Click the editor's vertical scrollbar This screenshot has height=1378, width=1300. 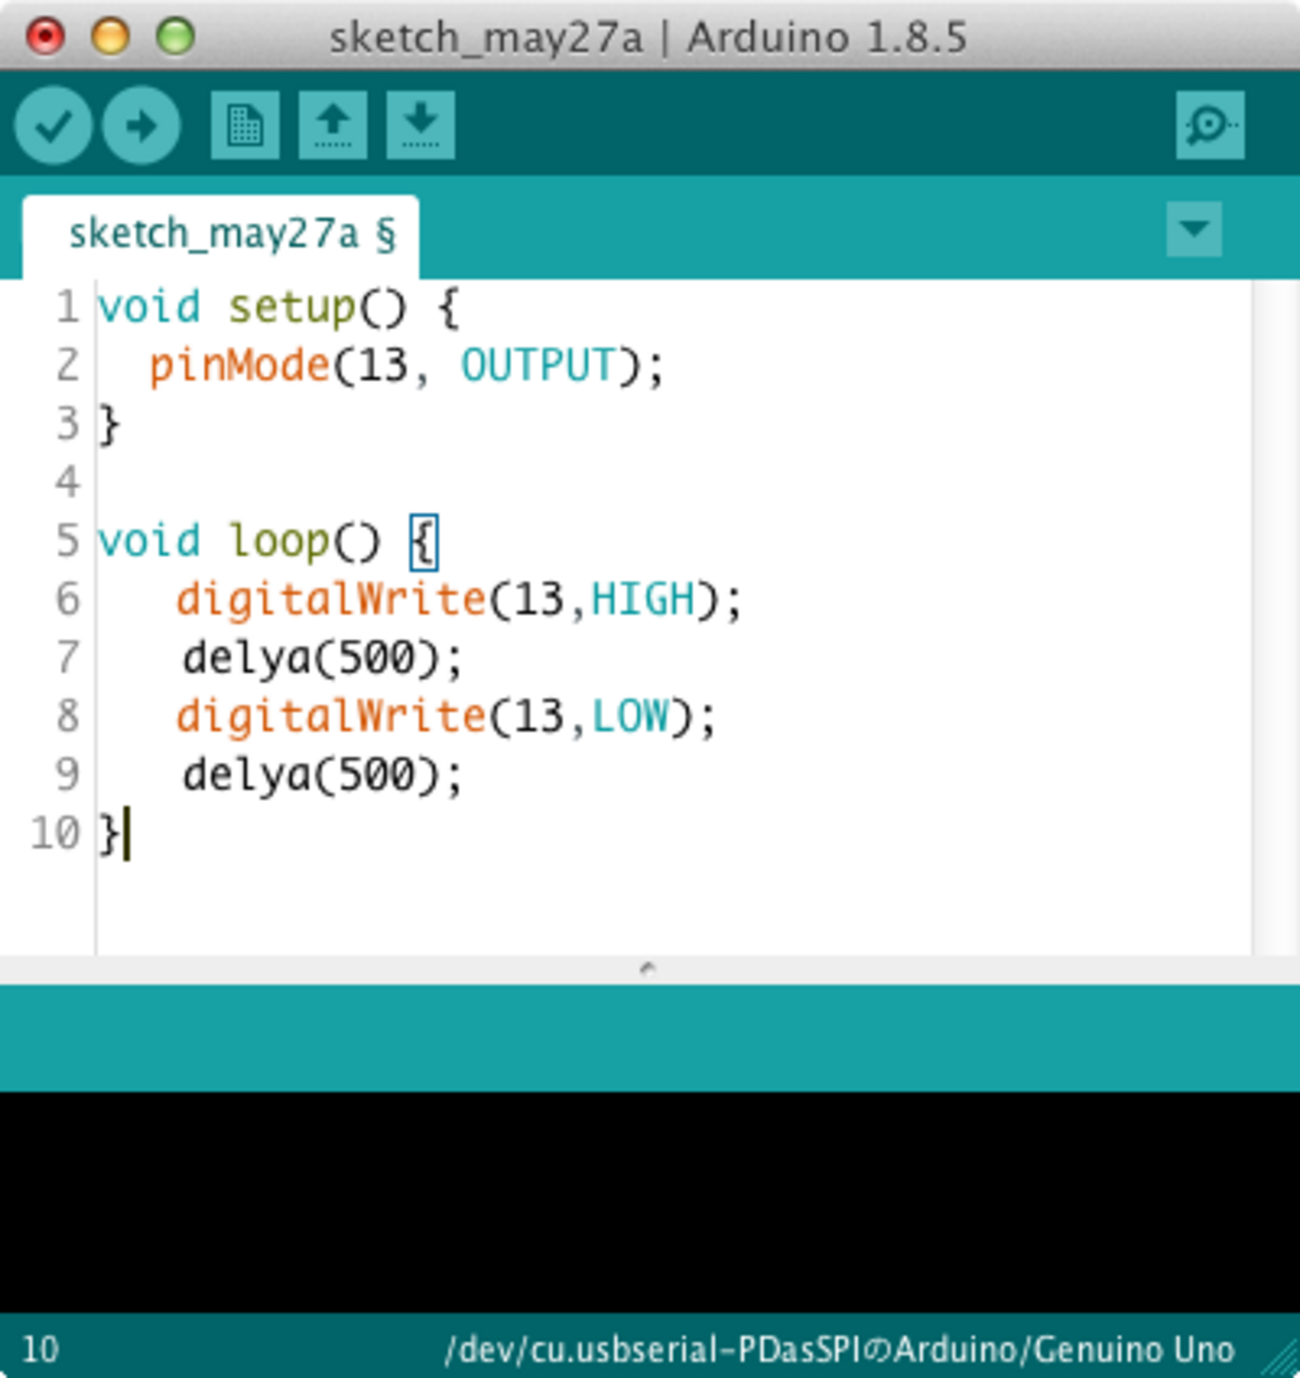click(x=1275, y=616)
